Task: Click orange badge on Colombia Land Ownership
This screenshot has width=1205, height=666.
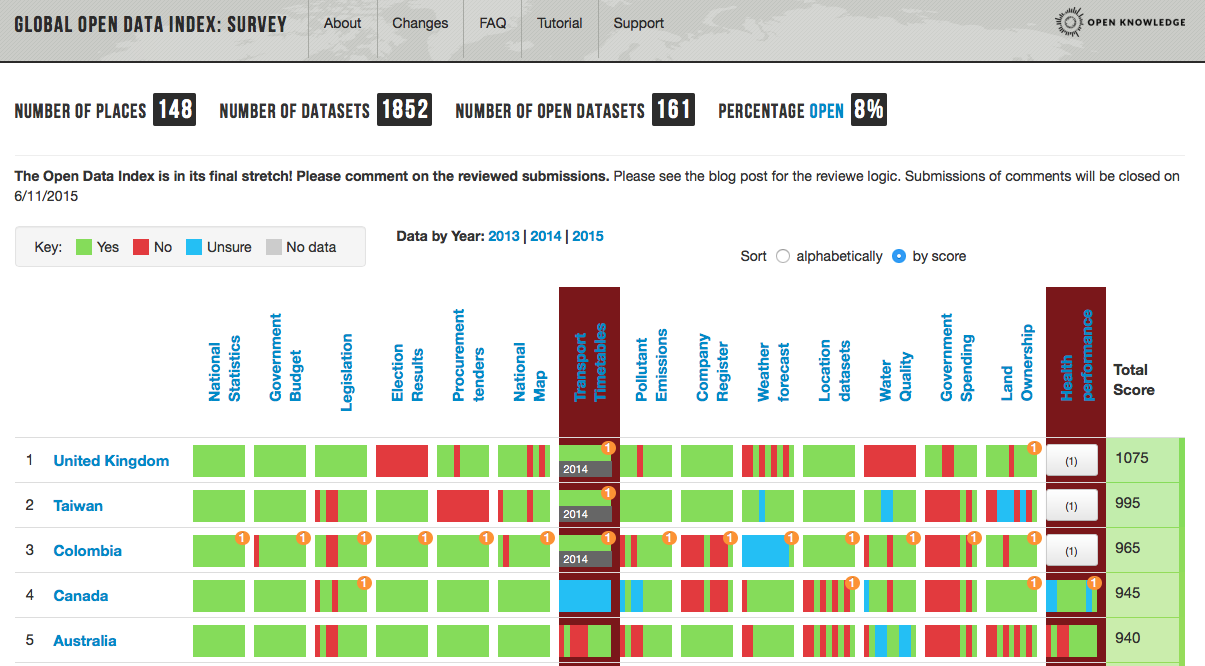Action: (1034, 538)
